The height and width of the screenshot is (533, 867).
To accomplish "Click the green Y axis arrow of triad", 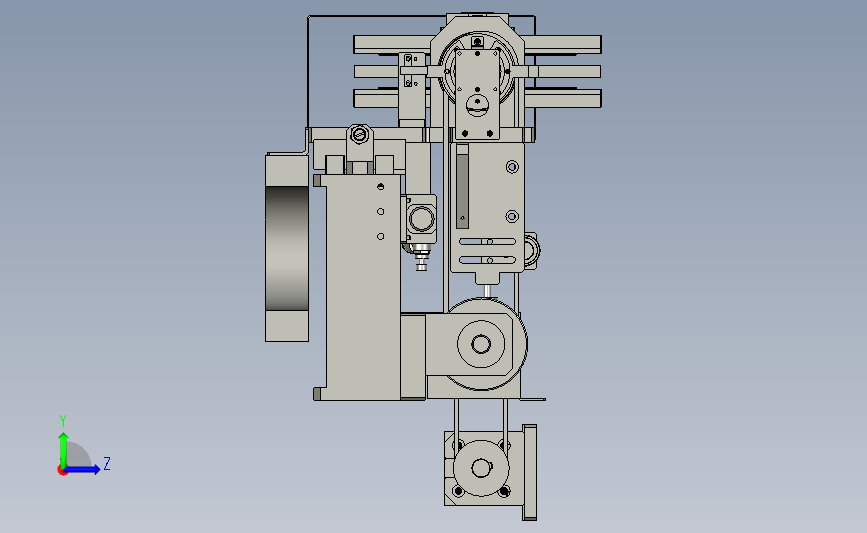I will point(63,449).
